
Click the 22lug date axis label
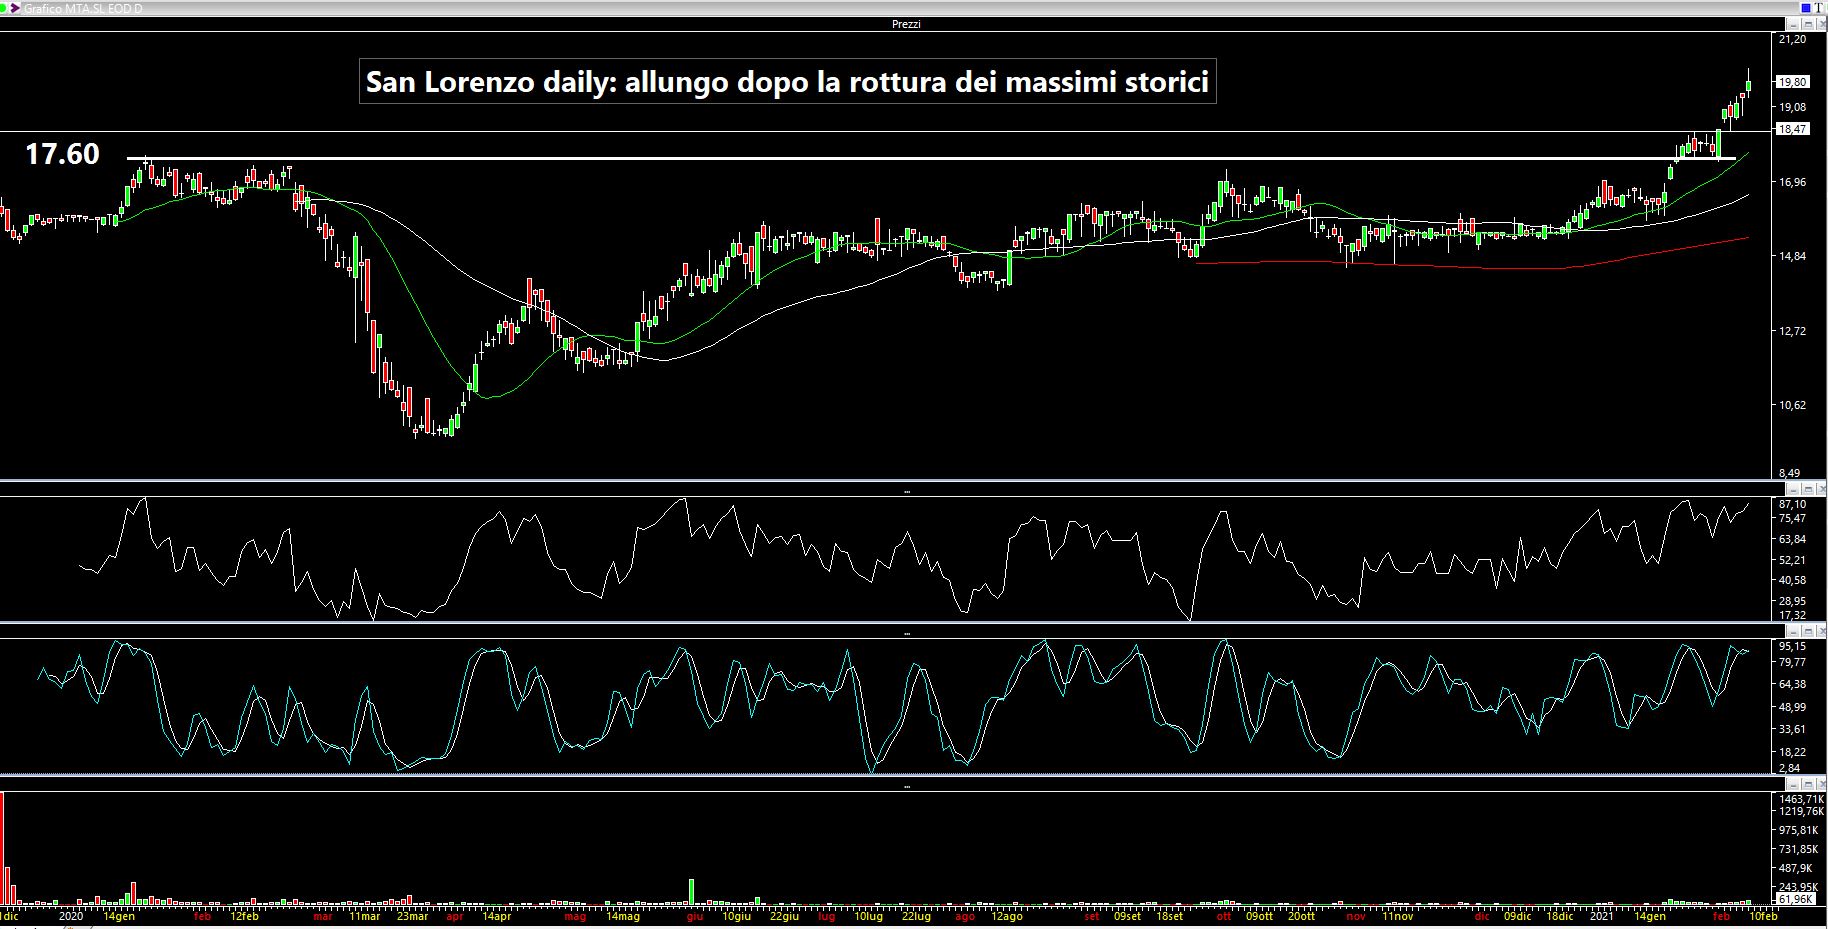tap(916, 915)
